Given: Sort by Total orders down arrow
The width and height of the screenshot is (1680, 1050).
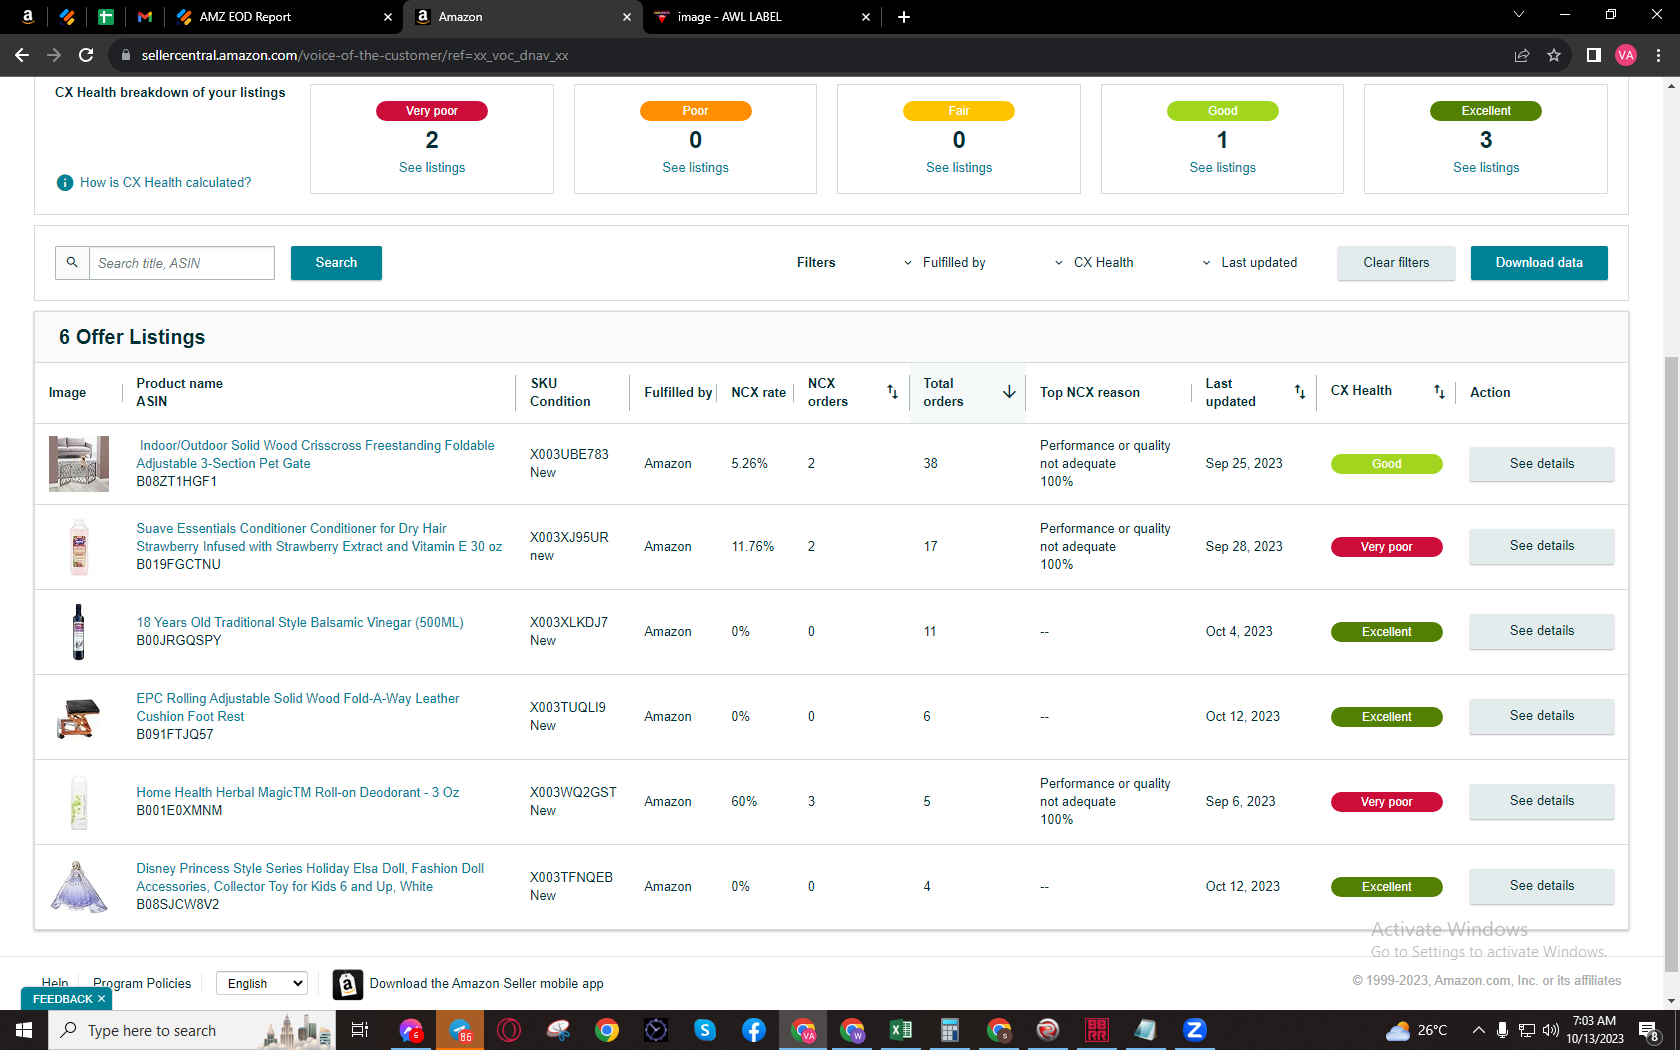Looking at the screenshot, I should coord(1009,392).
